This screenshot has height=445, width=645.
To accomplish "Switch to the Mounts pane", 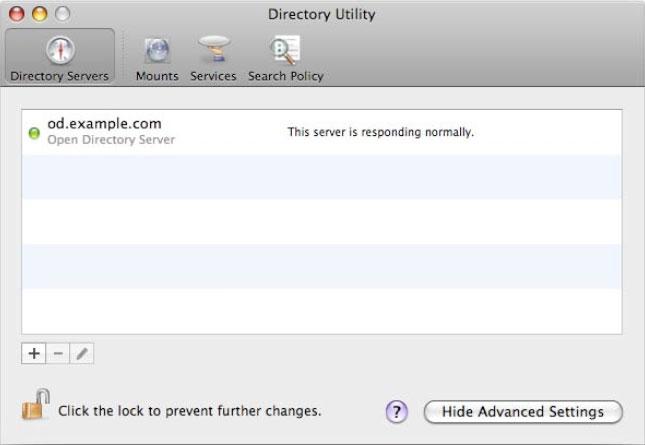I will [x=157, y=58].
